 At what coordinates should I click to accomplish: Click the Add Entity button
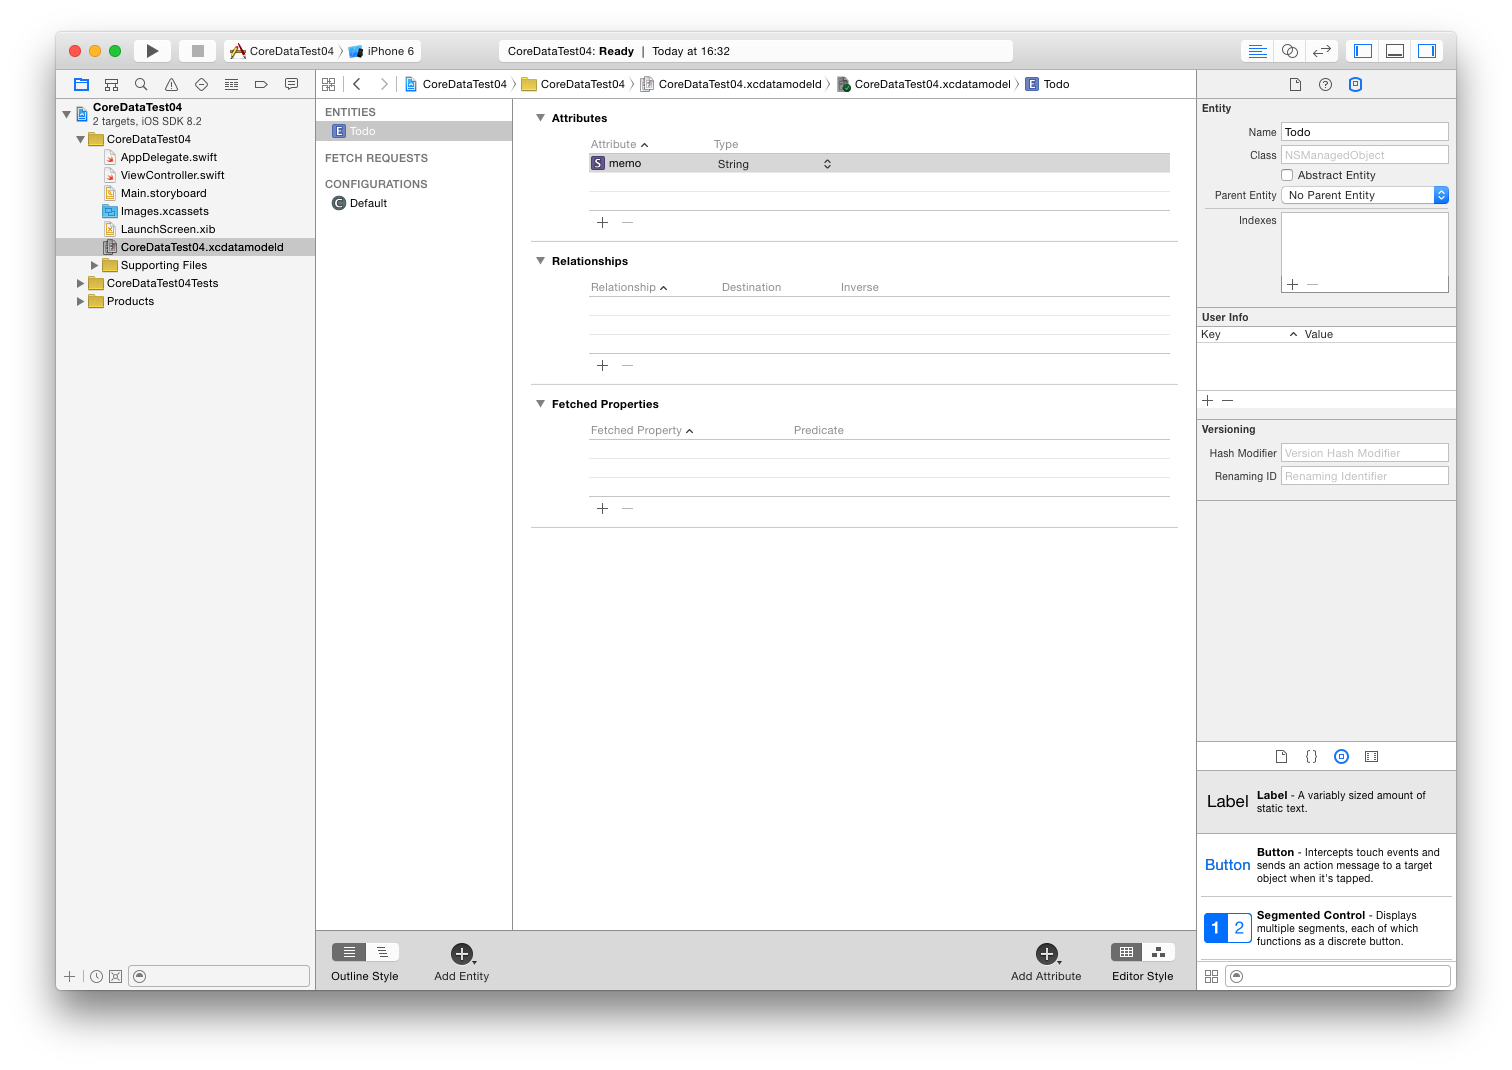click(461, 955)
